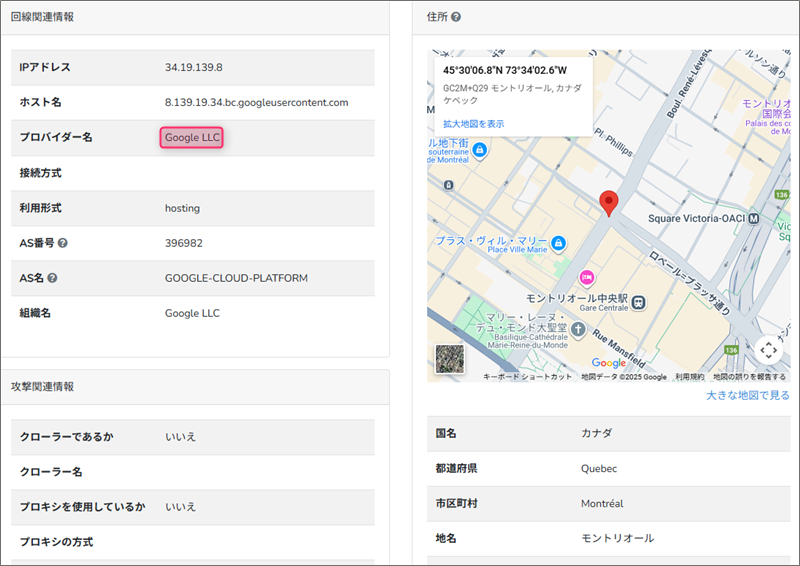Click the Google logo on the map

(x=608, y=363)
